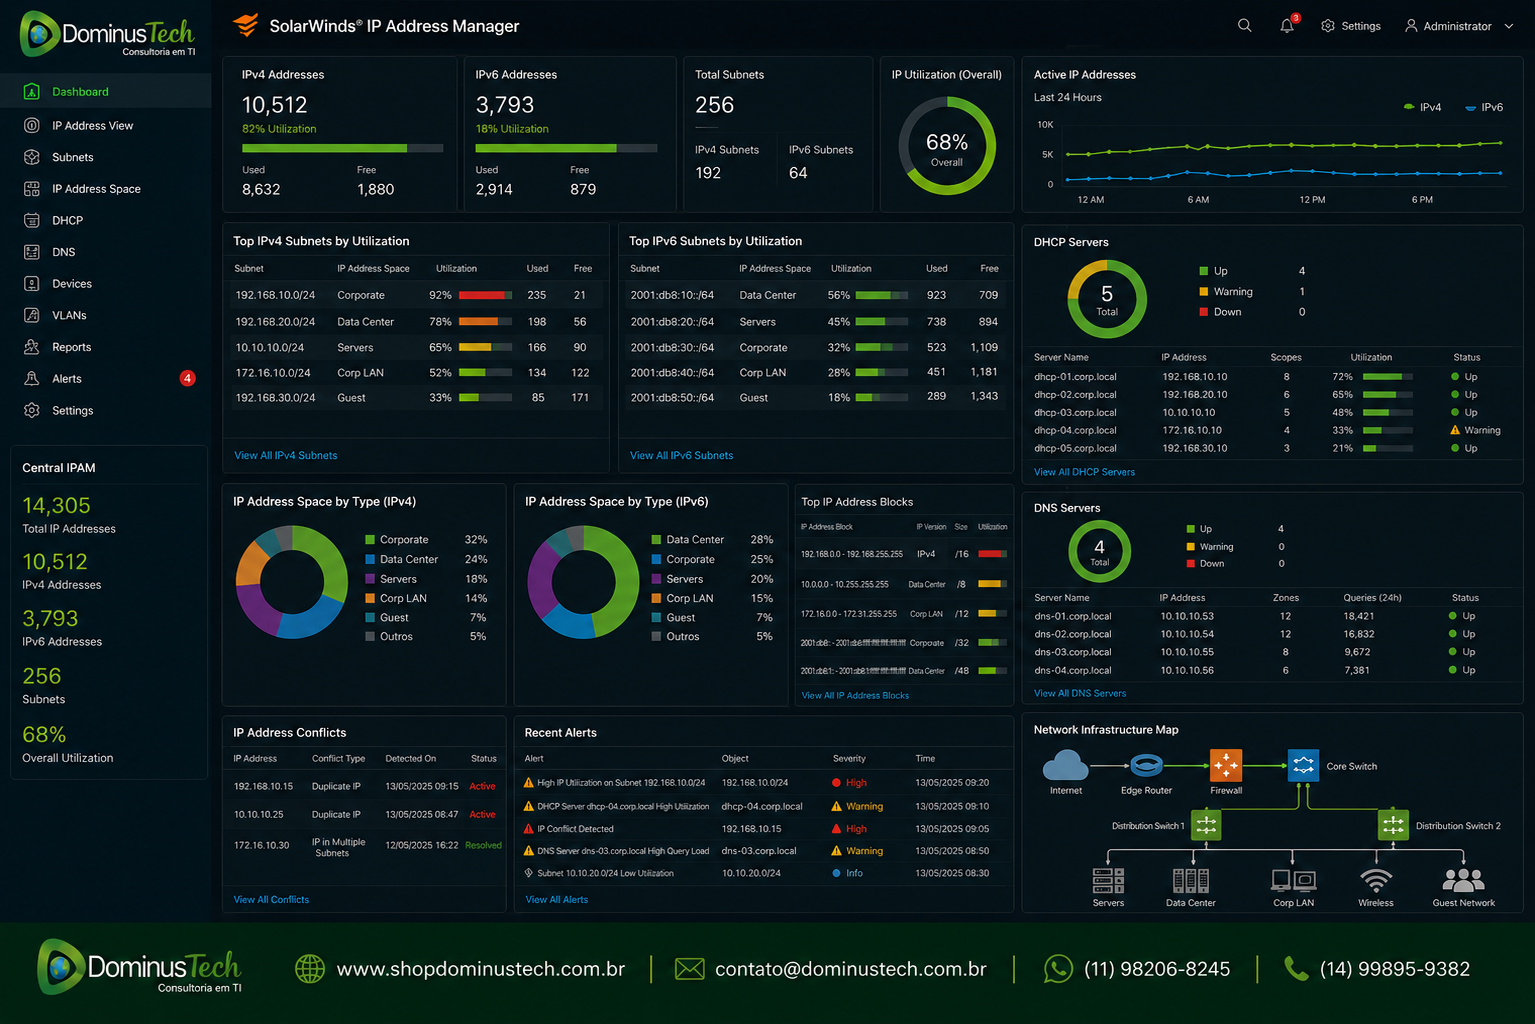Click the Corporate green legend swatch (IPv4)
1535x1024 pixels.
(x=370, y=539)
